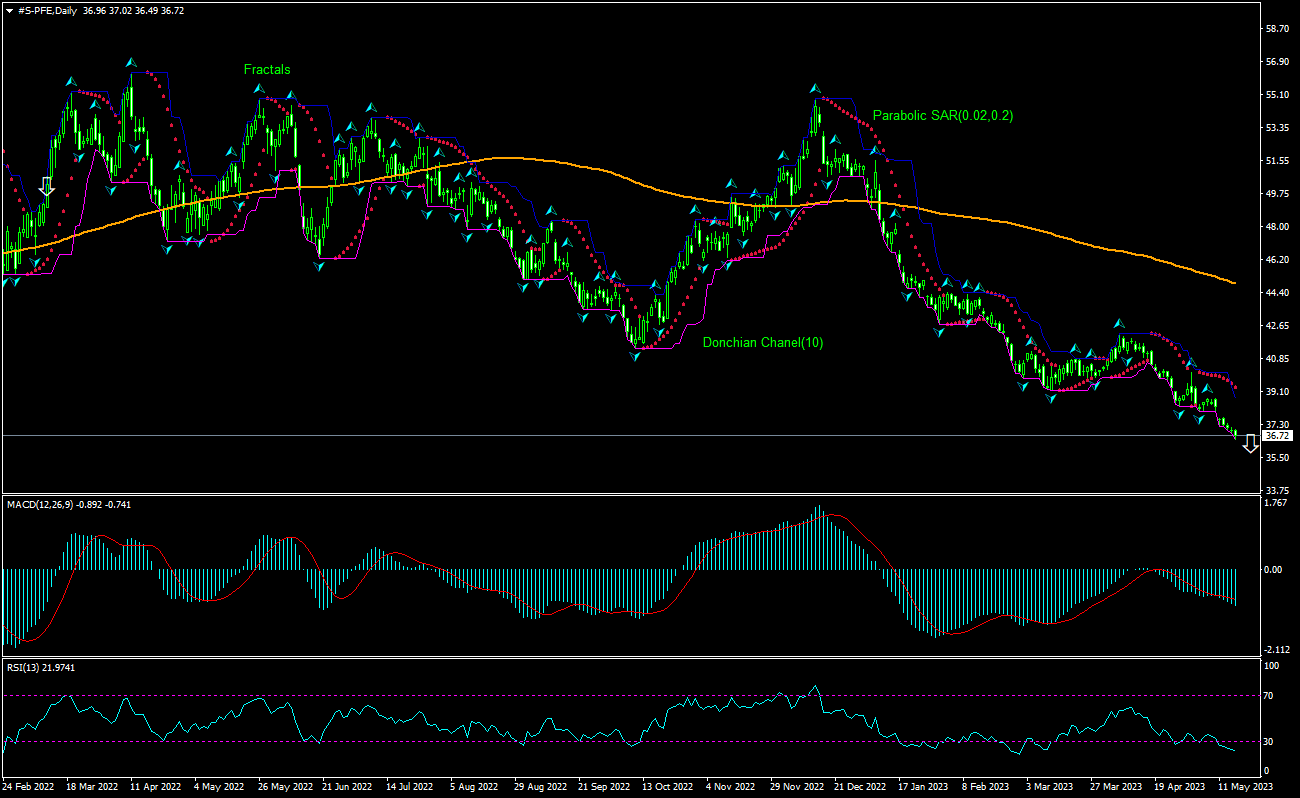Select the green Fractals label
This screenshot has width=1300, height=798.
coord(267,70)
